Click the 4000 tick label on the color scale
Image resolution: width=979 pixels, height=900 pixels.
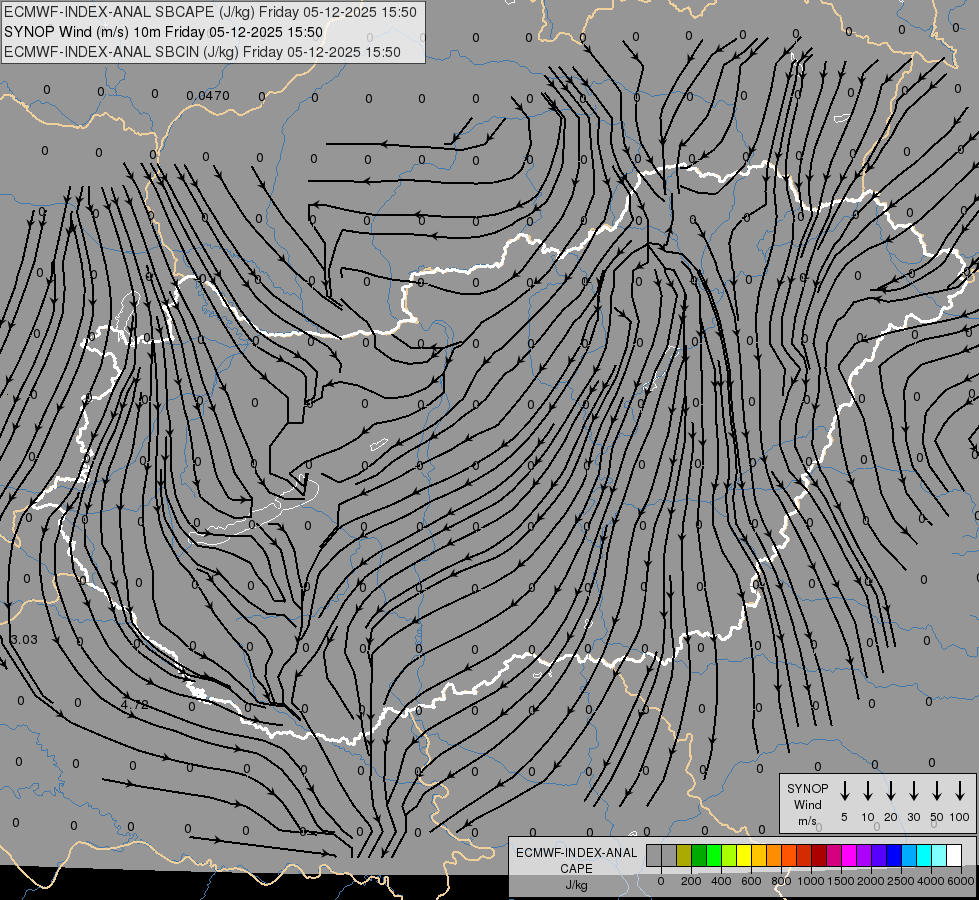tap(931, 881)
